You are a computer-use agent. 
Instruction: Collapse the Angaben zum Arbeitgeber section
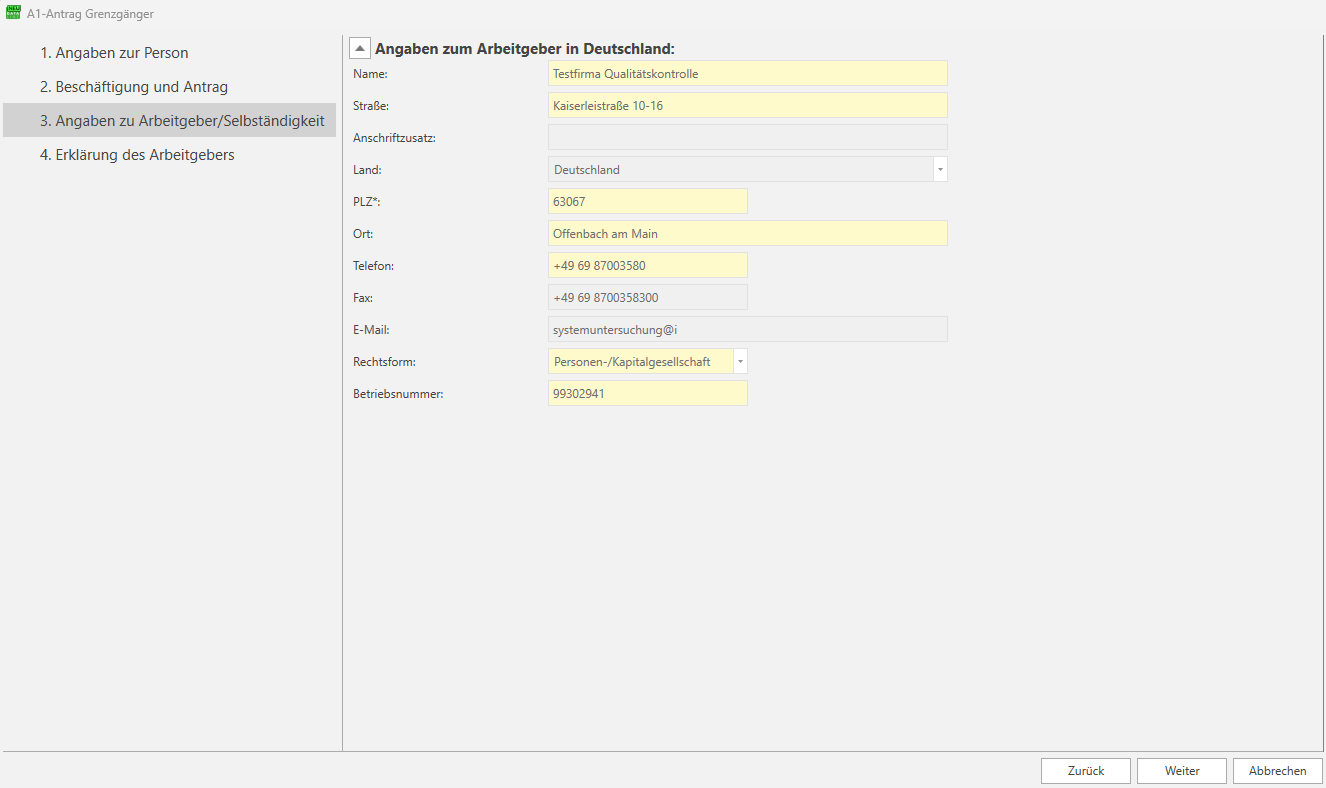click(x=360, y=48)
